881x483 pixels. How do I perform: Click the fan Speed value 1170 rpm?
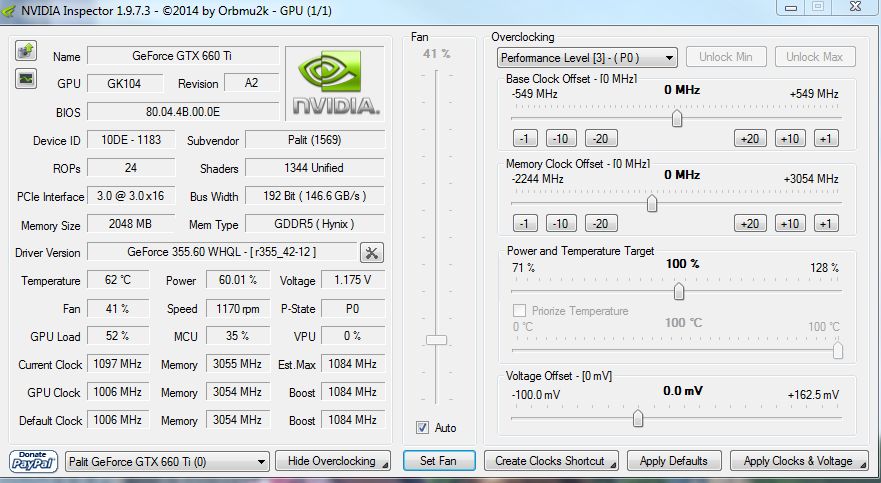click(238, 308)
